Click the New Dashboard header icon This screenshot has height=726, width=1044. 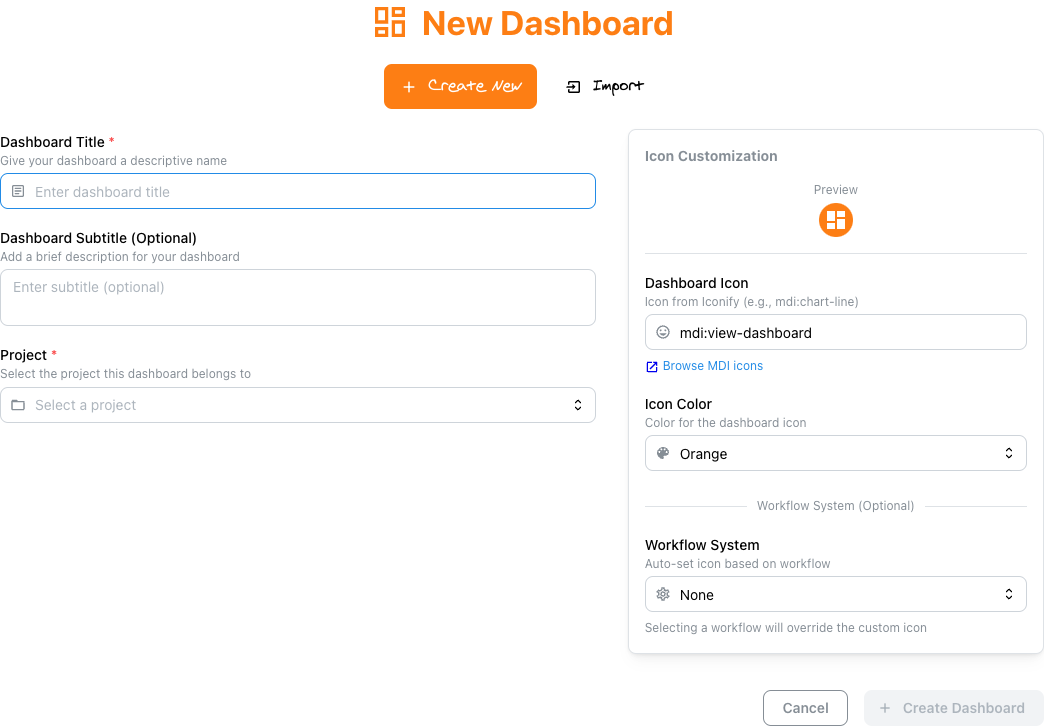390,22
